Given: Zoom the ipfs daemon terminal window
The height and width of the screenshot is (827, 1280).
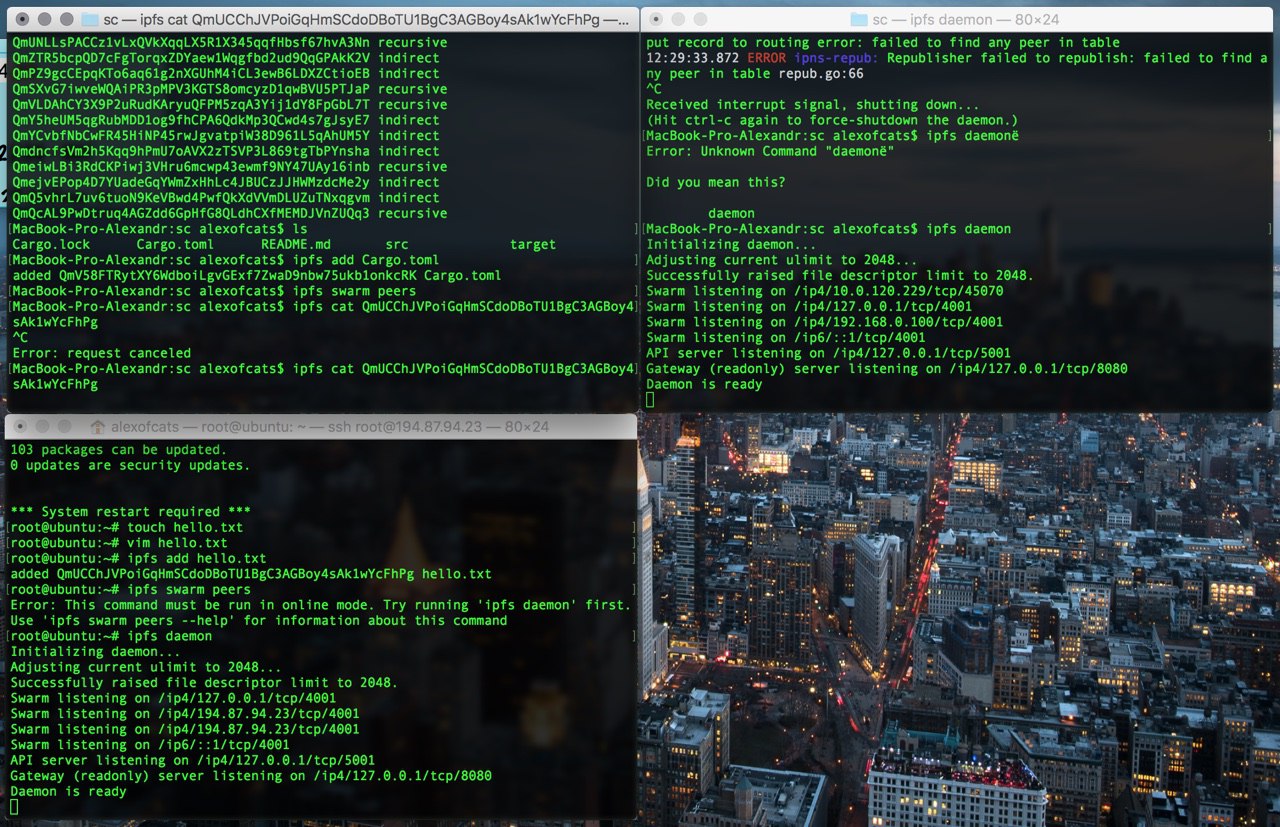Looking at the screenshot, I should click(701, 19).
